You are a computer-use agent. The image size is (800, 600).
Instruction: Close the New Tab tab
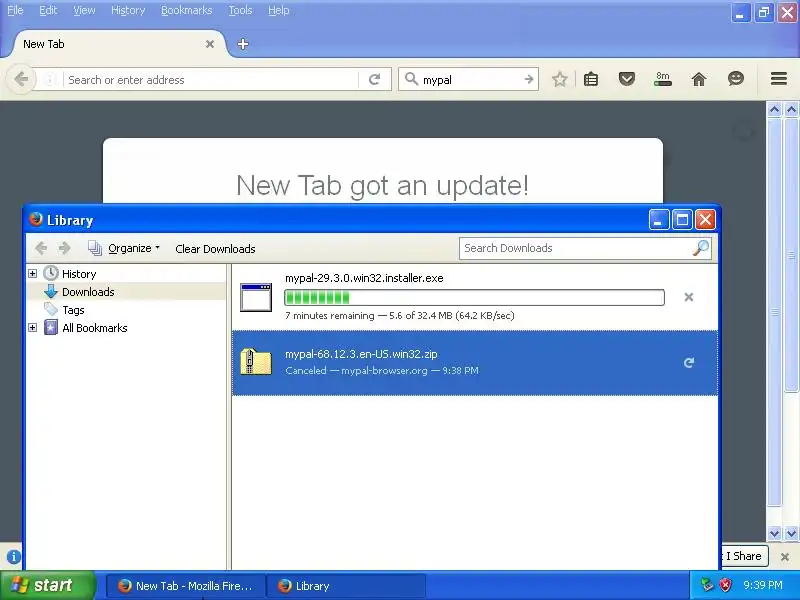[210, 44]
